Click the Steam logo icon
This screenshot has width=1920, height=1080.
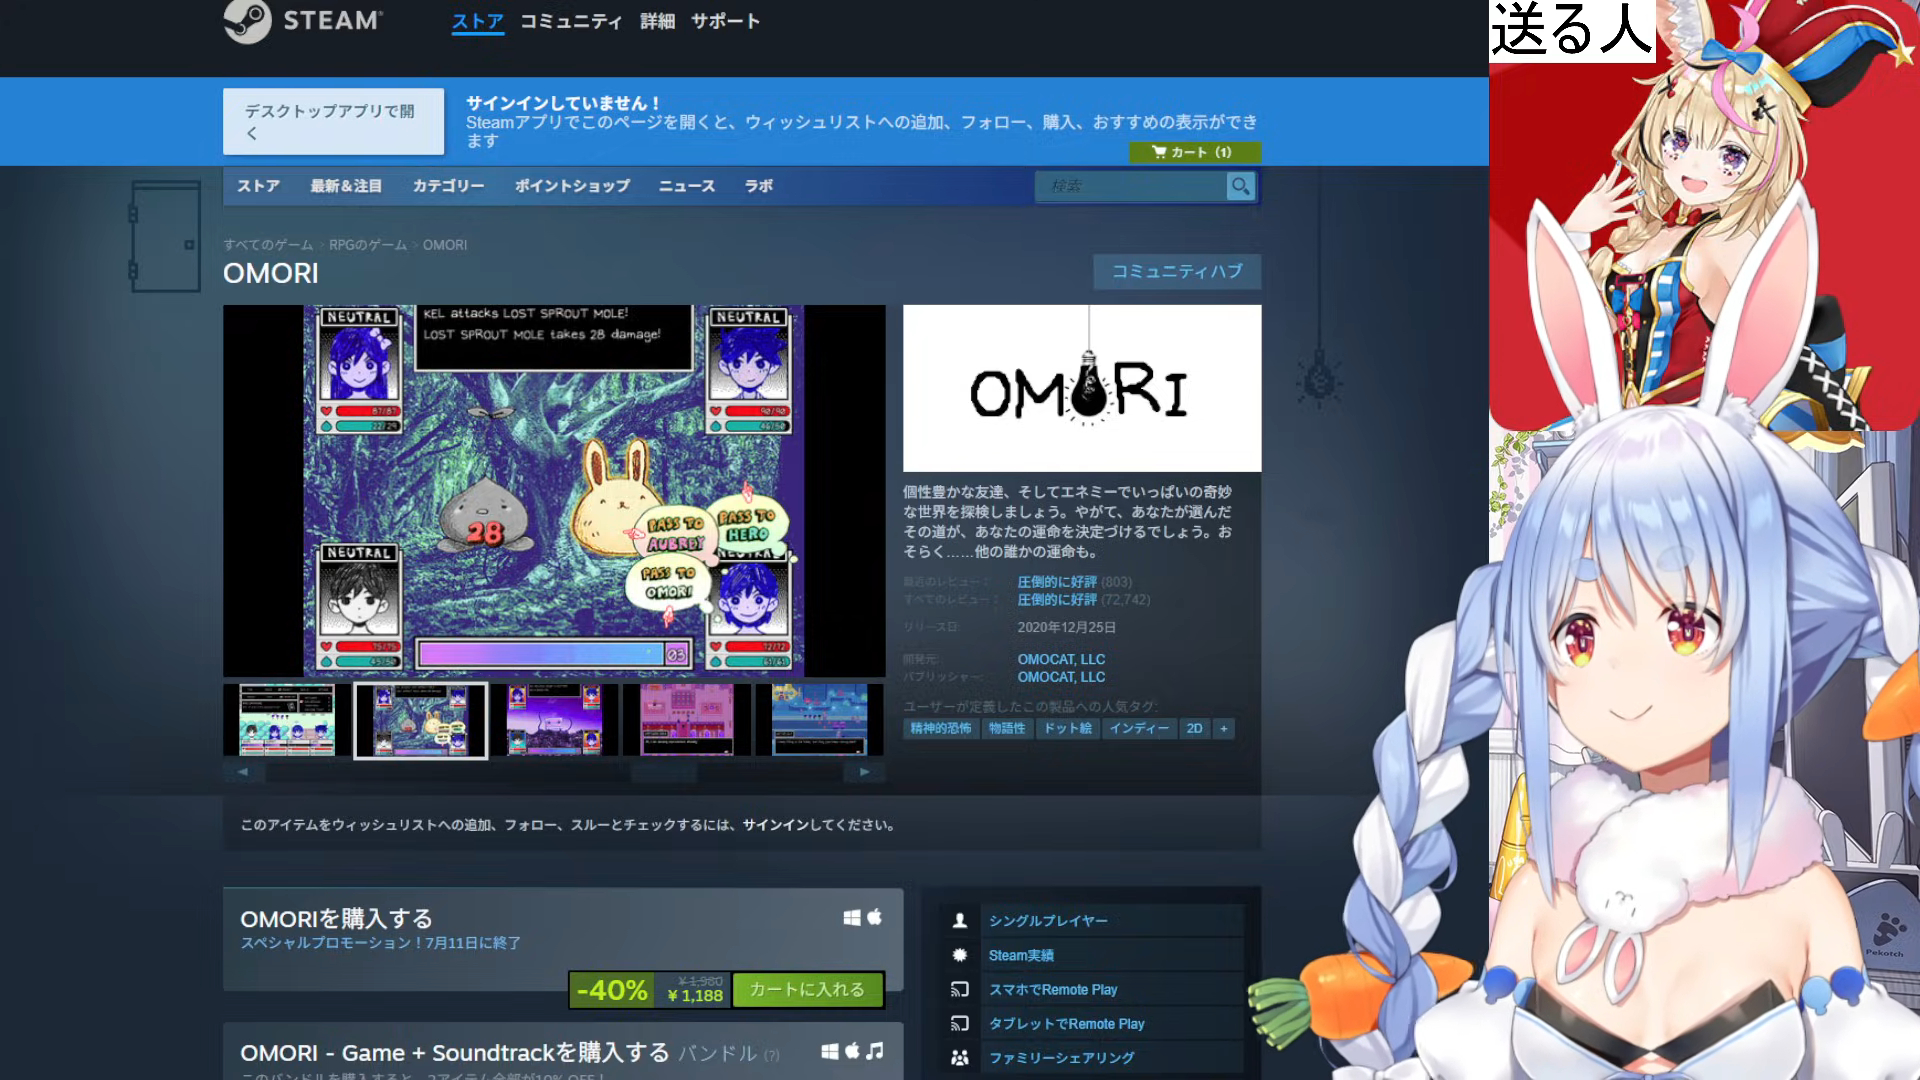pos(247,21)
